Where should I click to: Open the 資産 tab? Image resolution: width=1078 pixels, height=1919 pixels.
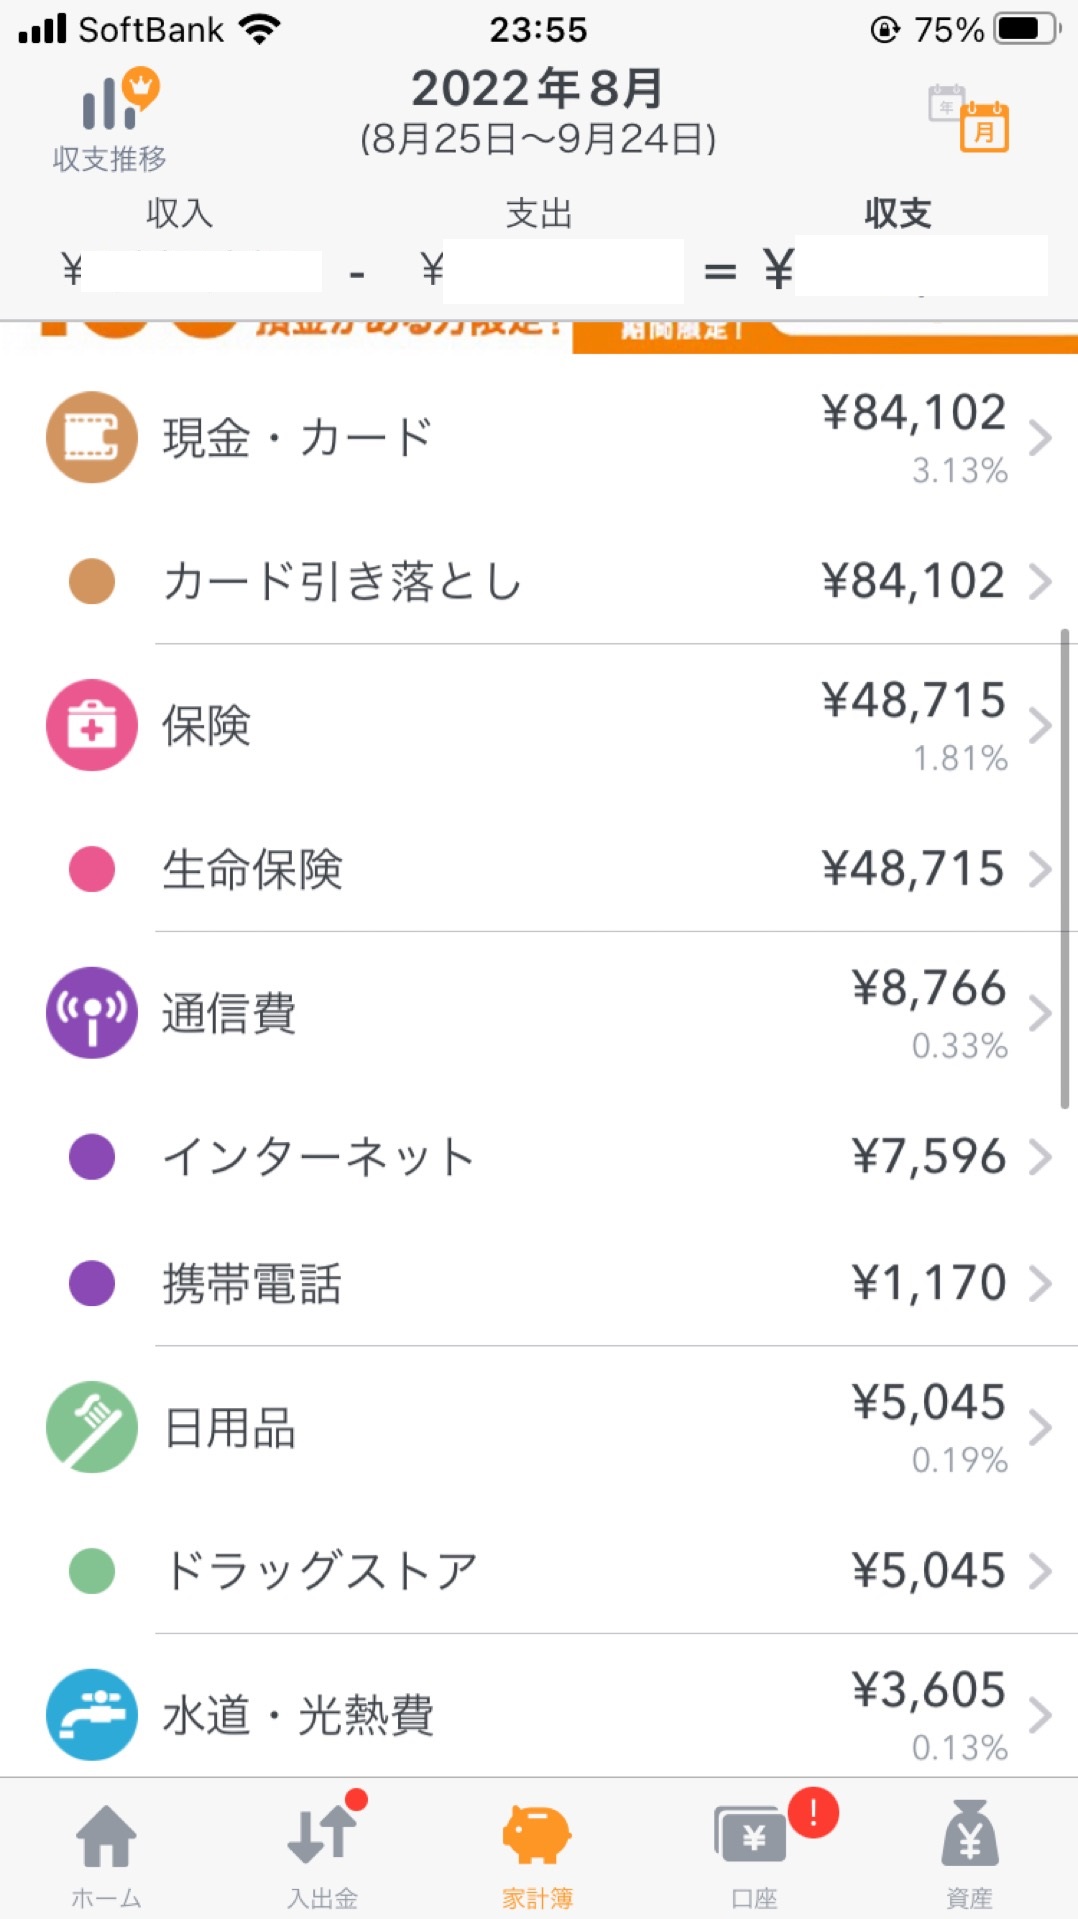pyautogui.click(x=970, y=1855)
